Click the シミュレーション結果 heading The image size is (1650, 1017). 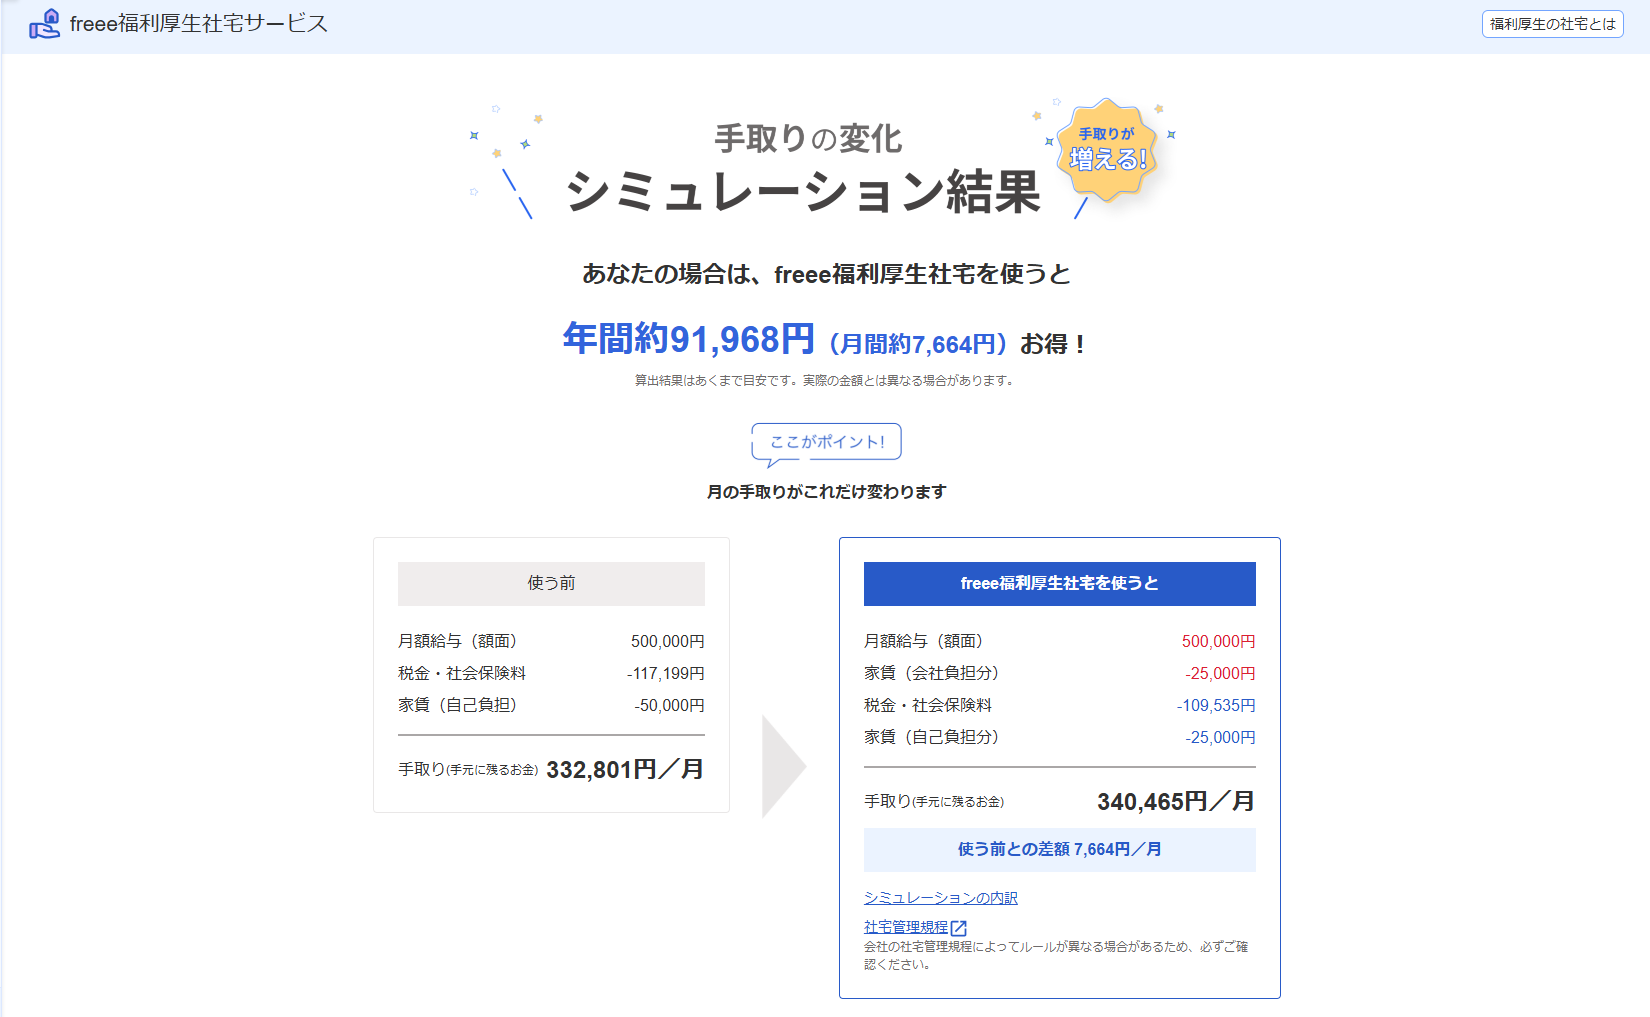803,192
